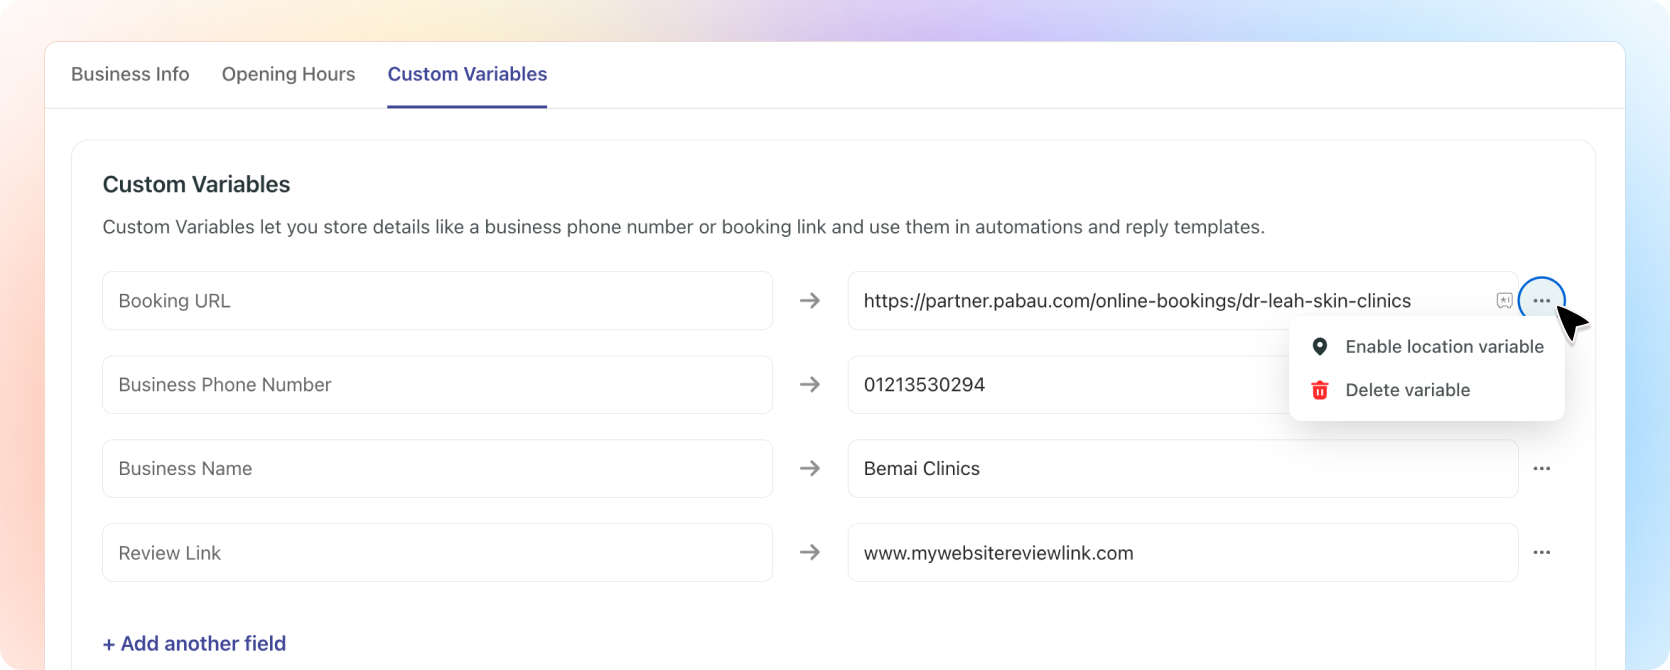This screenshot has width=1670, height=670.
Task: Select the Review Link name field
Action: pos(437,553)
